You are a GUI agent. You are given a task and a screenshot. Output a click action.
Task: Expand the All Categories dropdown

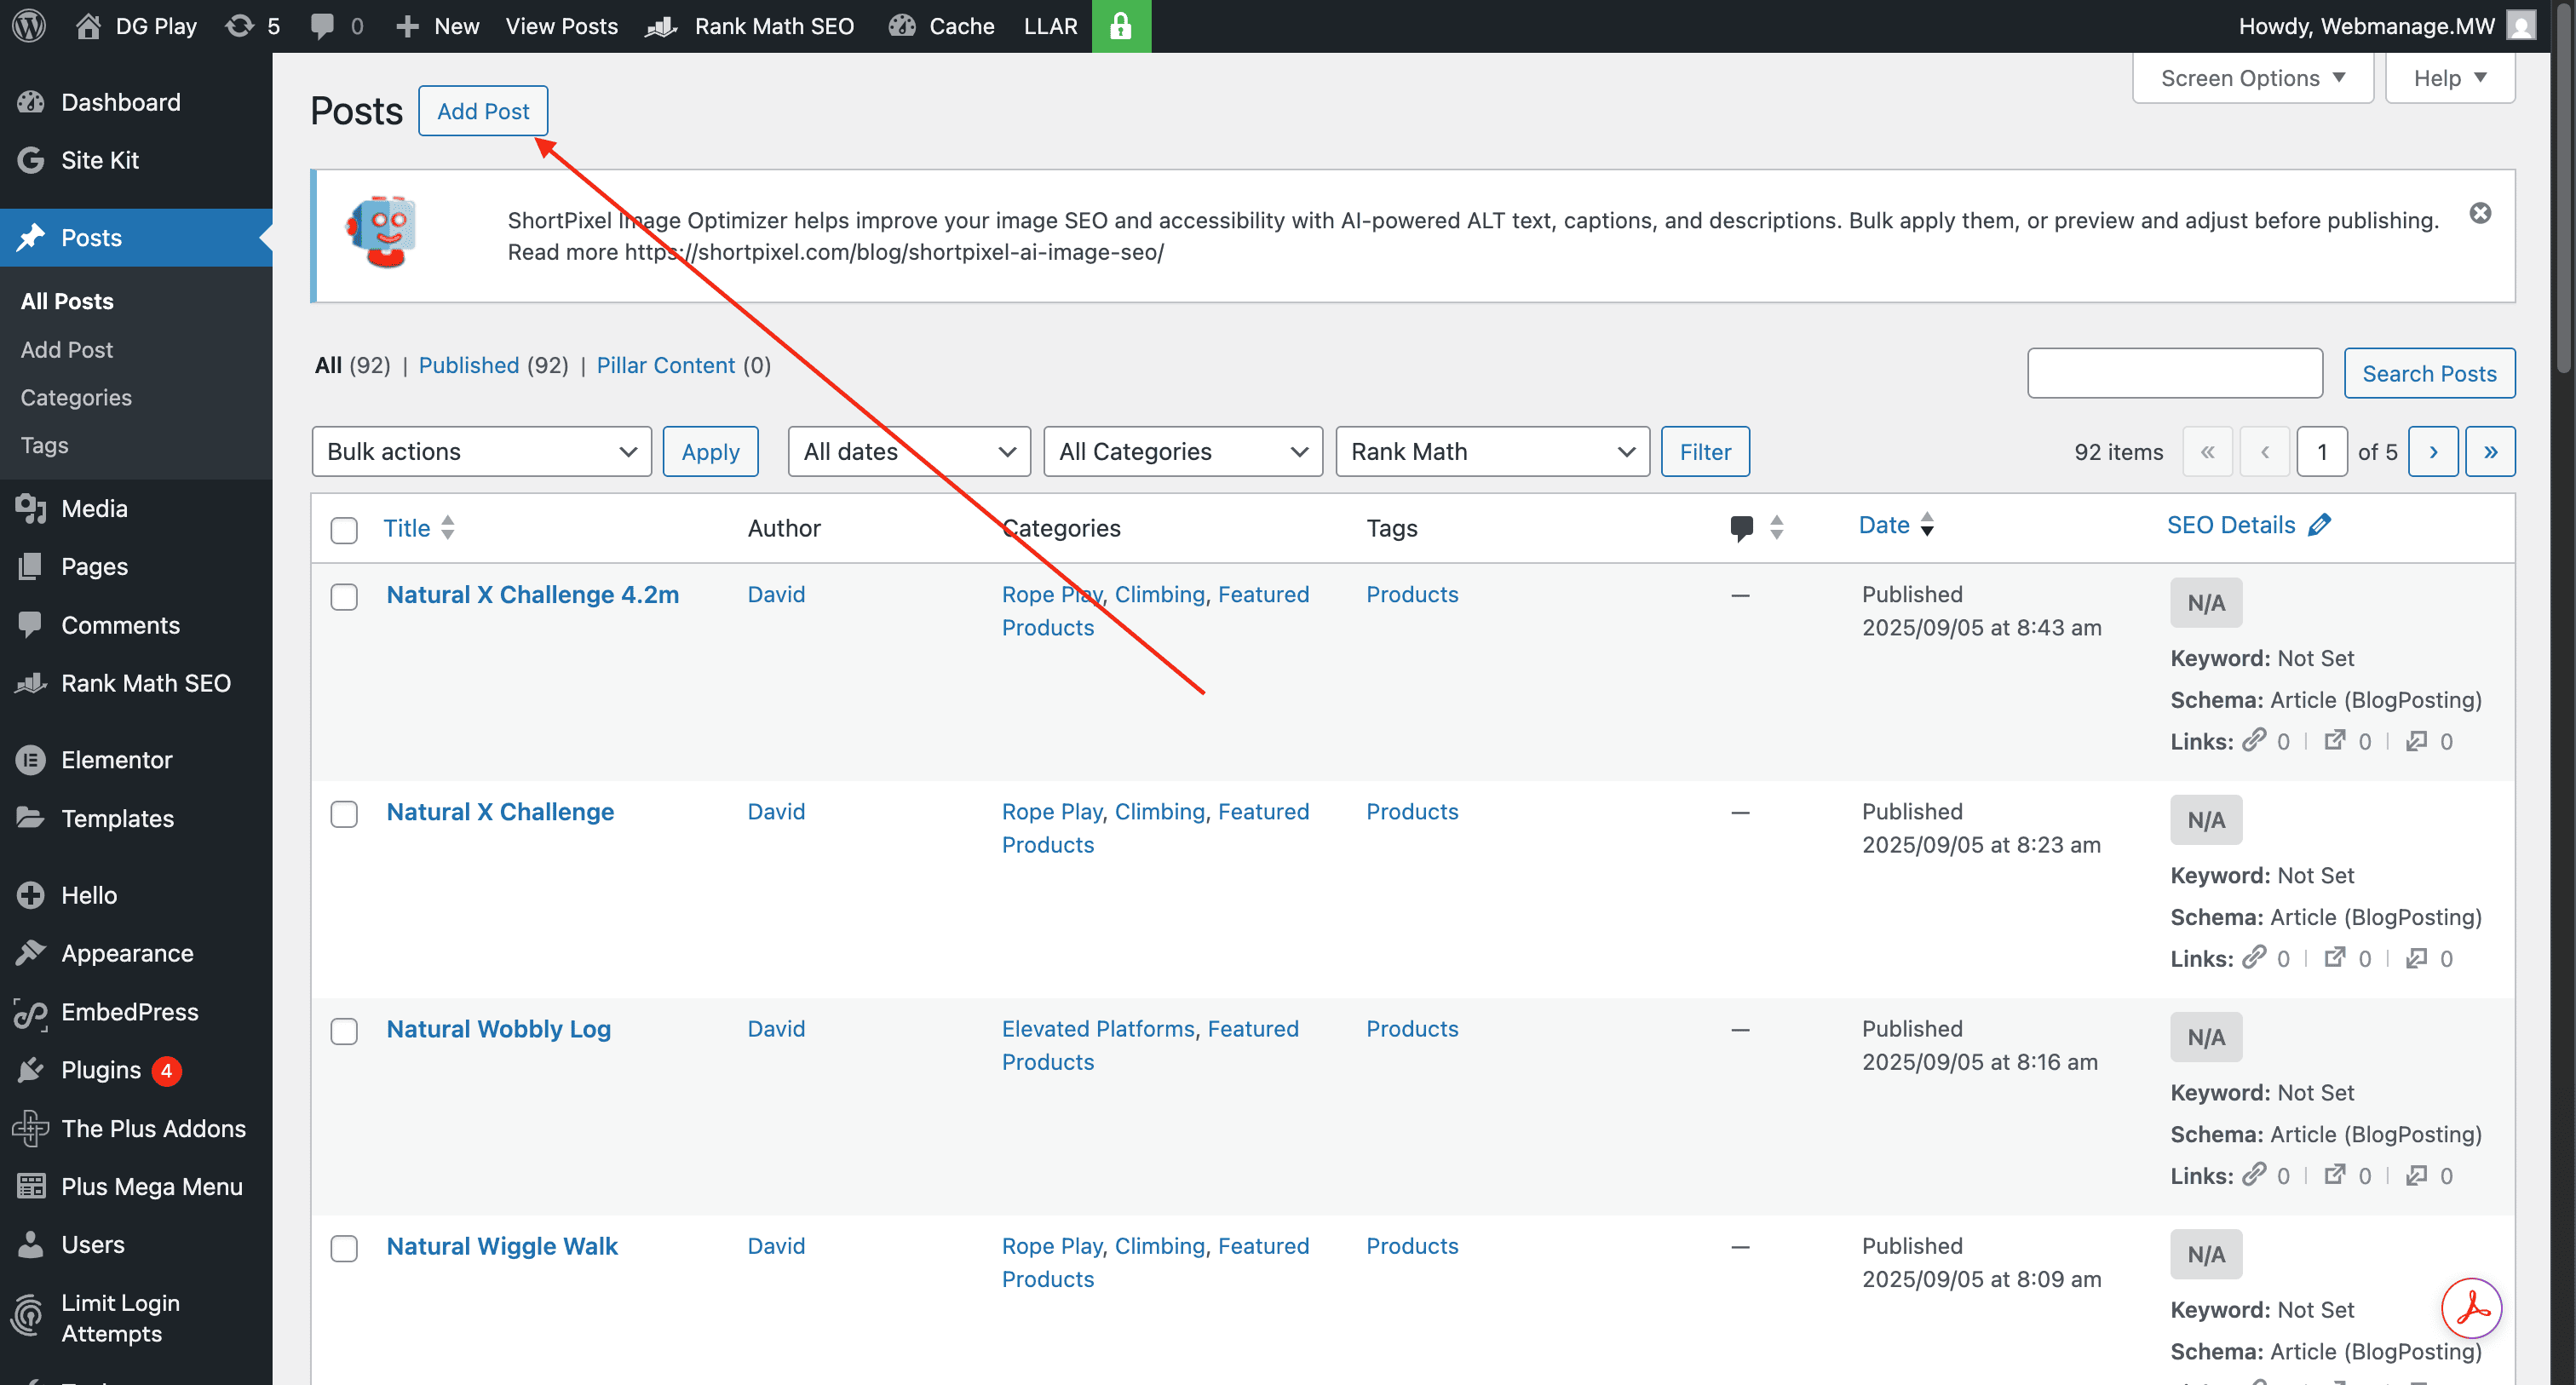pos(1182,452)
